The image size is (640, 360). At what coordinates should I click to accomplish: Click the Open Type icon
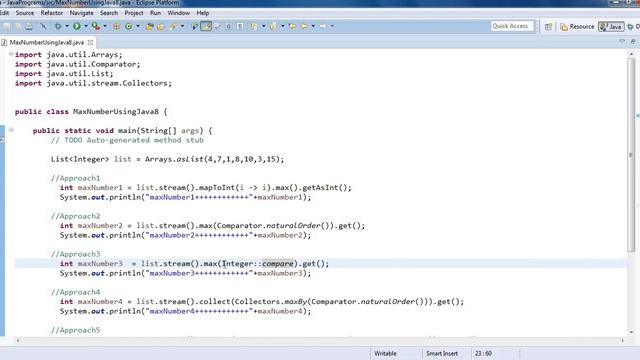149,26
